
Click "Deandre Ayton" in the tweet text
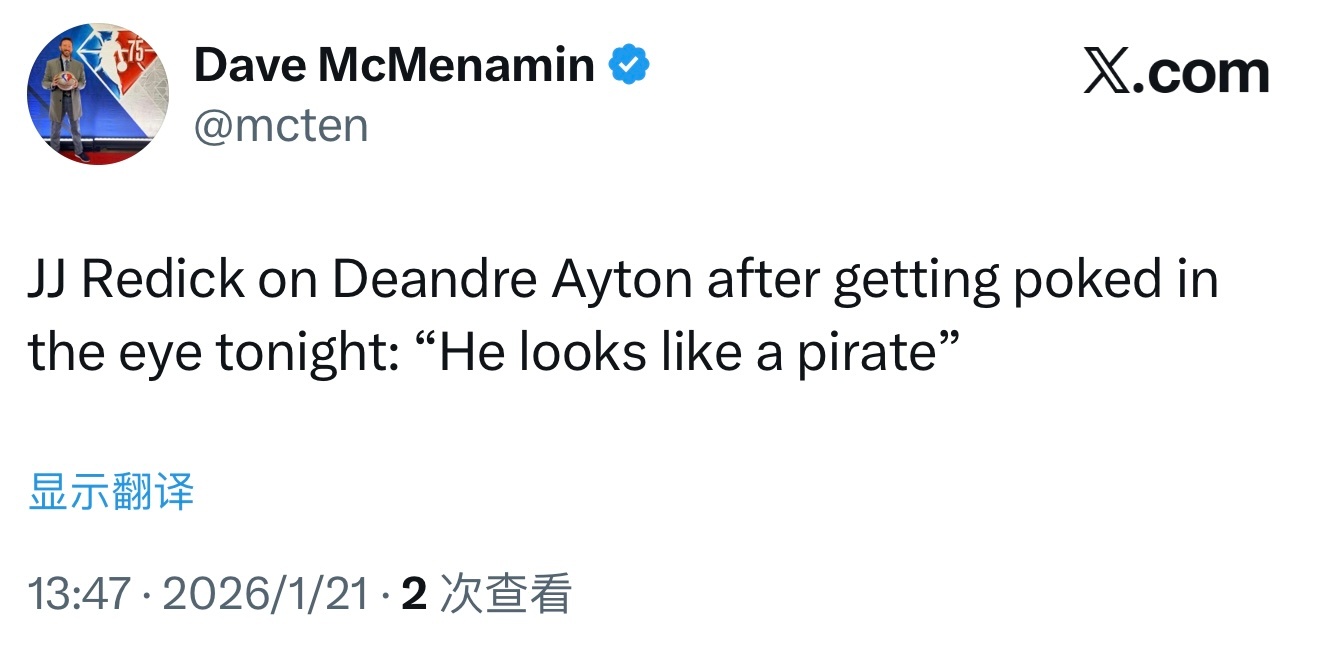coord(513,282)
